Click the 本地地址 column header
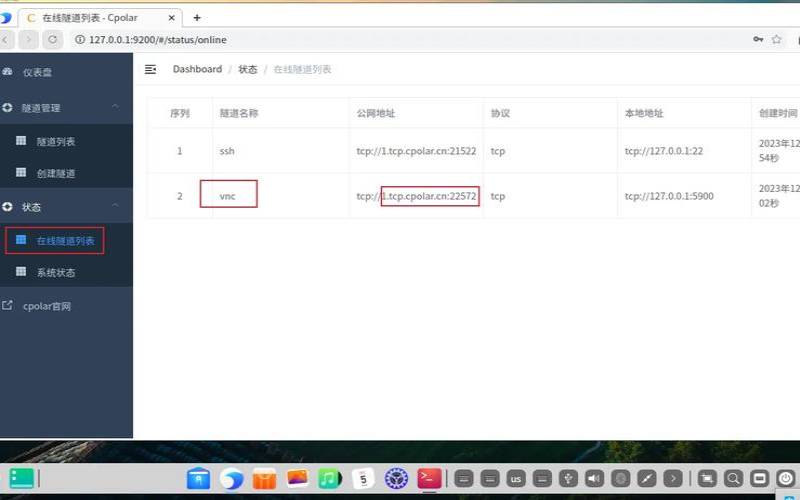 644,113
